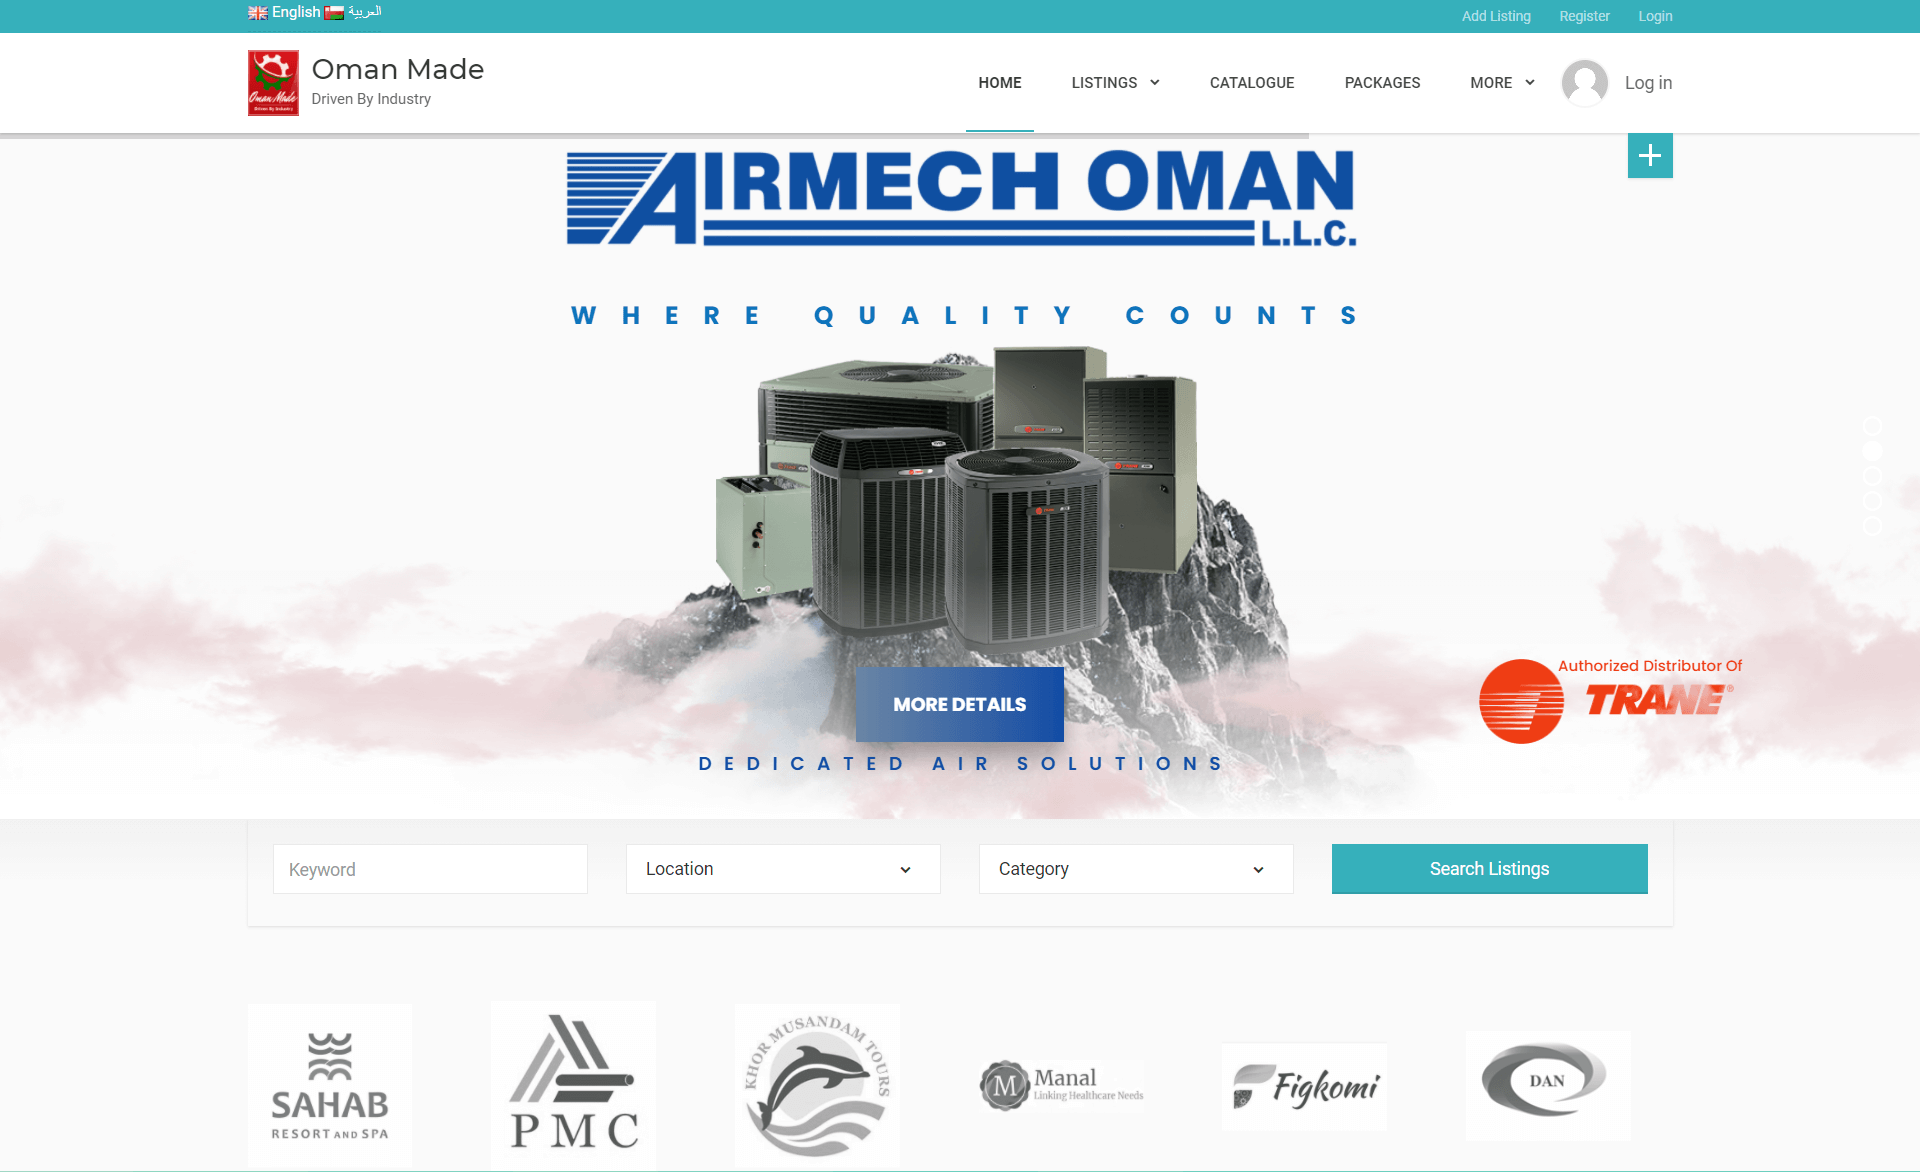Go to the Home menu item
The height and width of the screenshot is (1172, 1920).
coord(1000,83)
